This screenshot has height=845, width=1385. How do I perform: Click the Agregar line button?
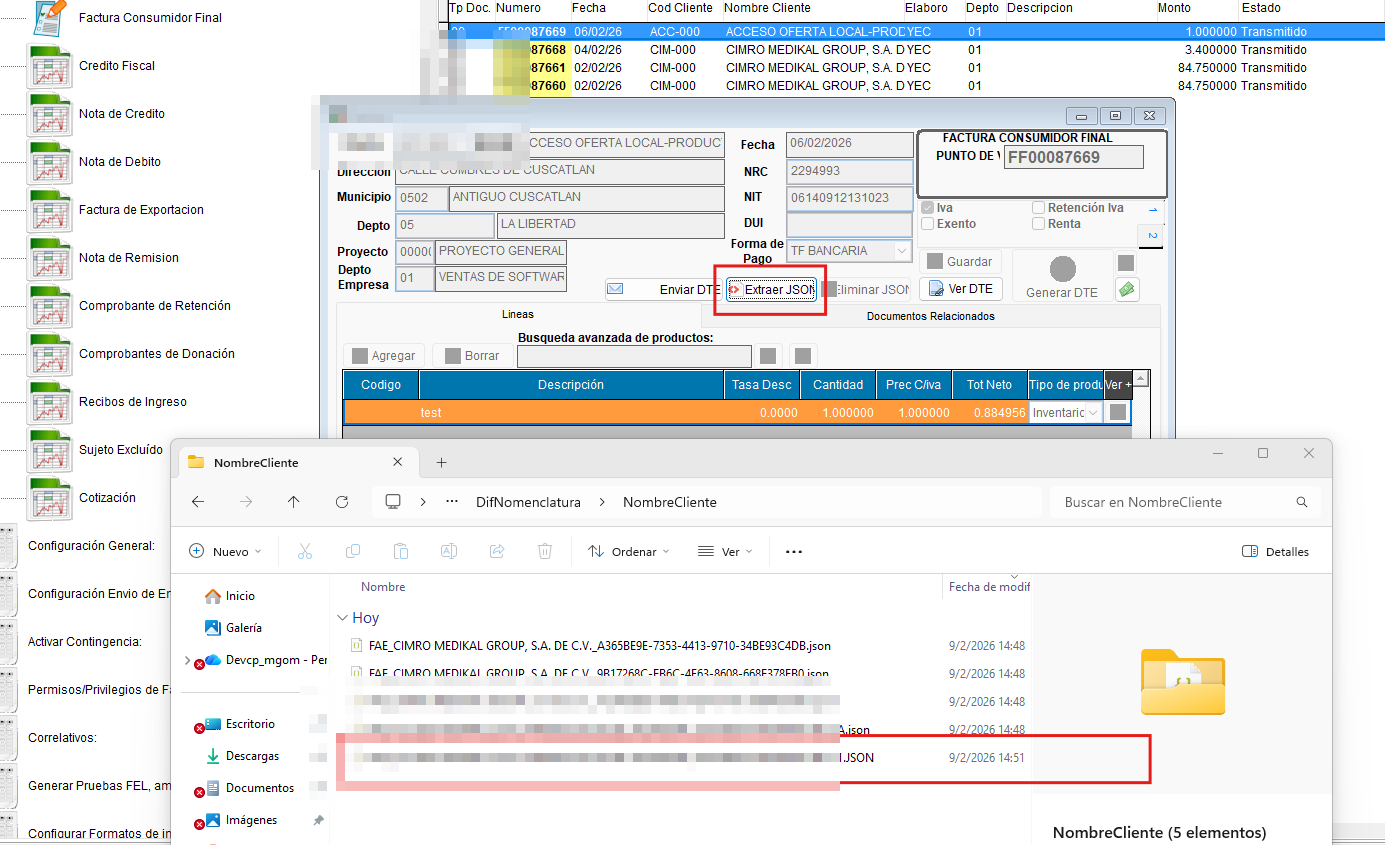pyautogui.click(x=384, y=356)
